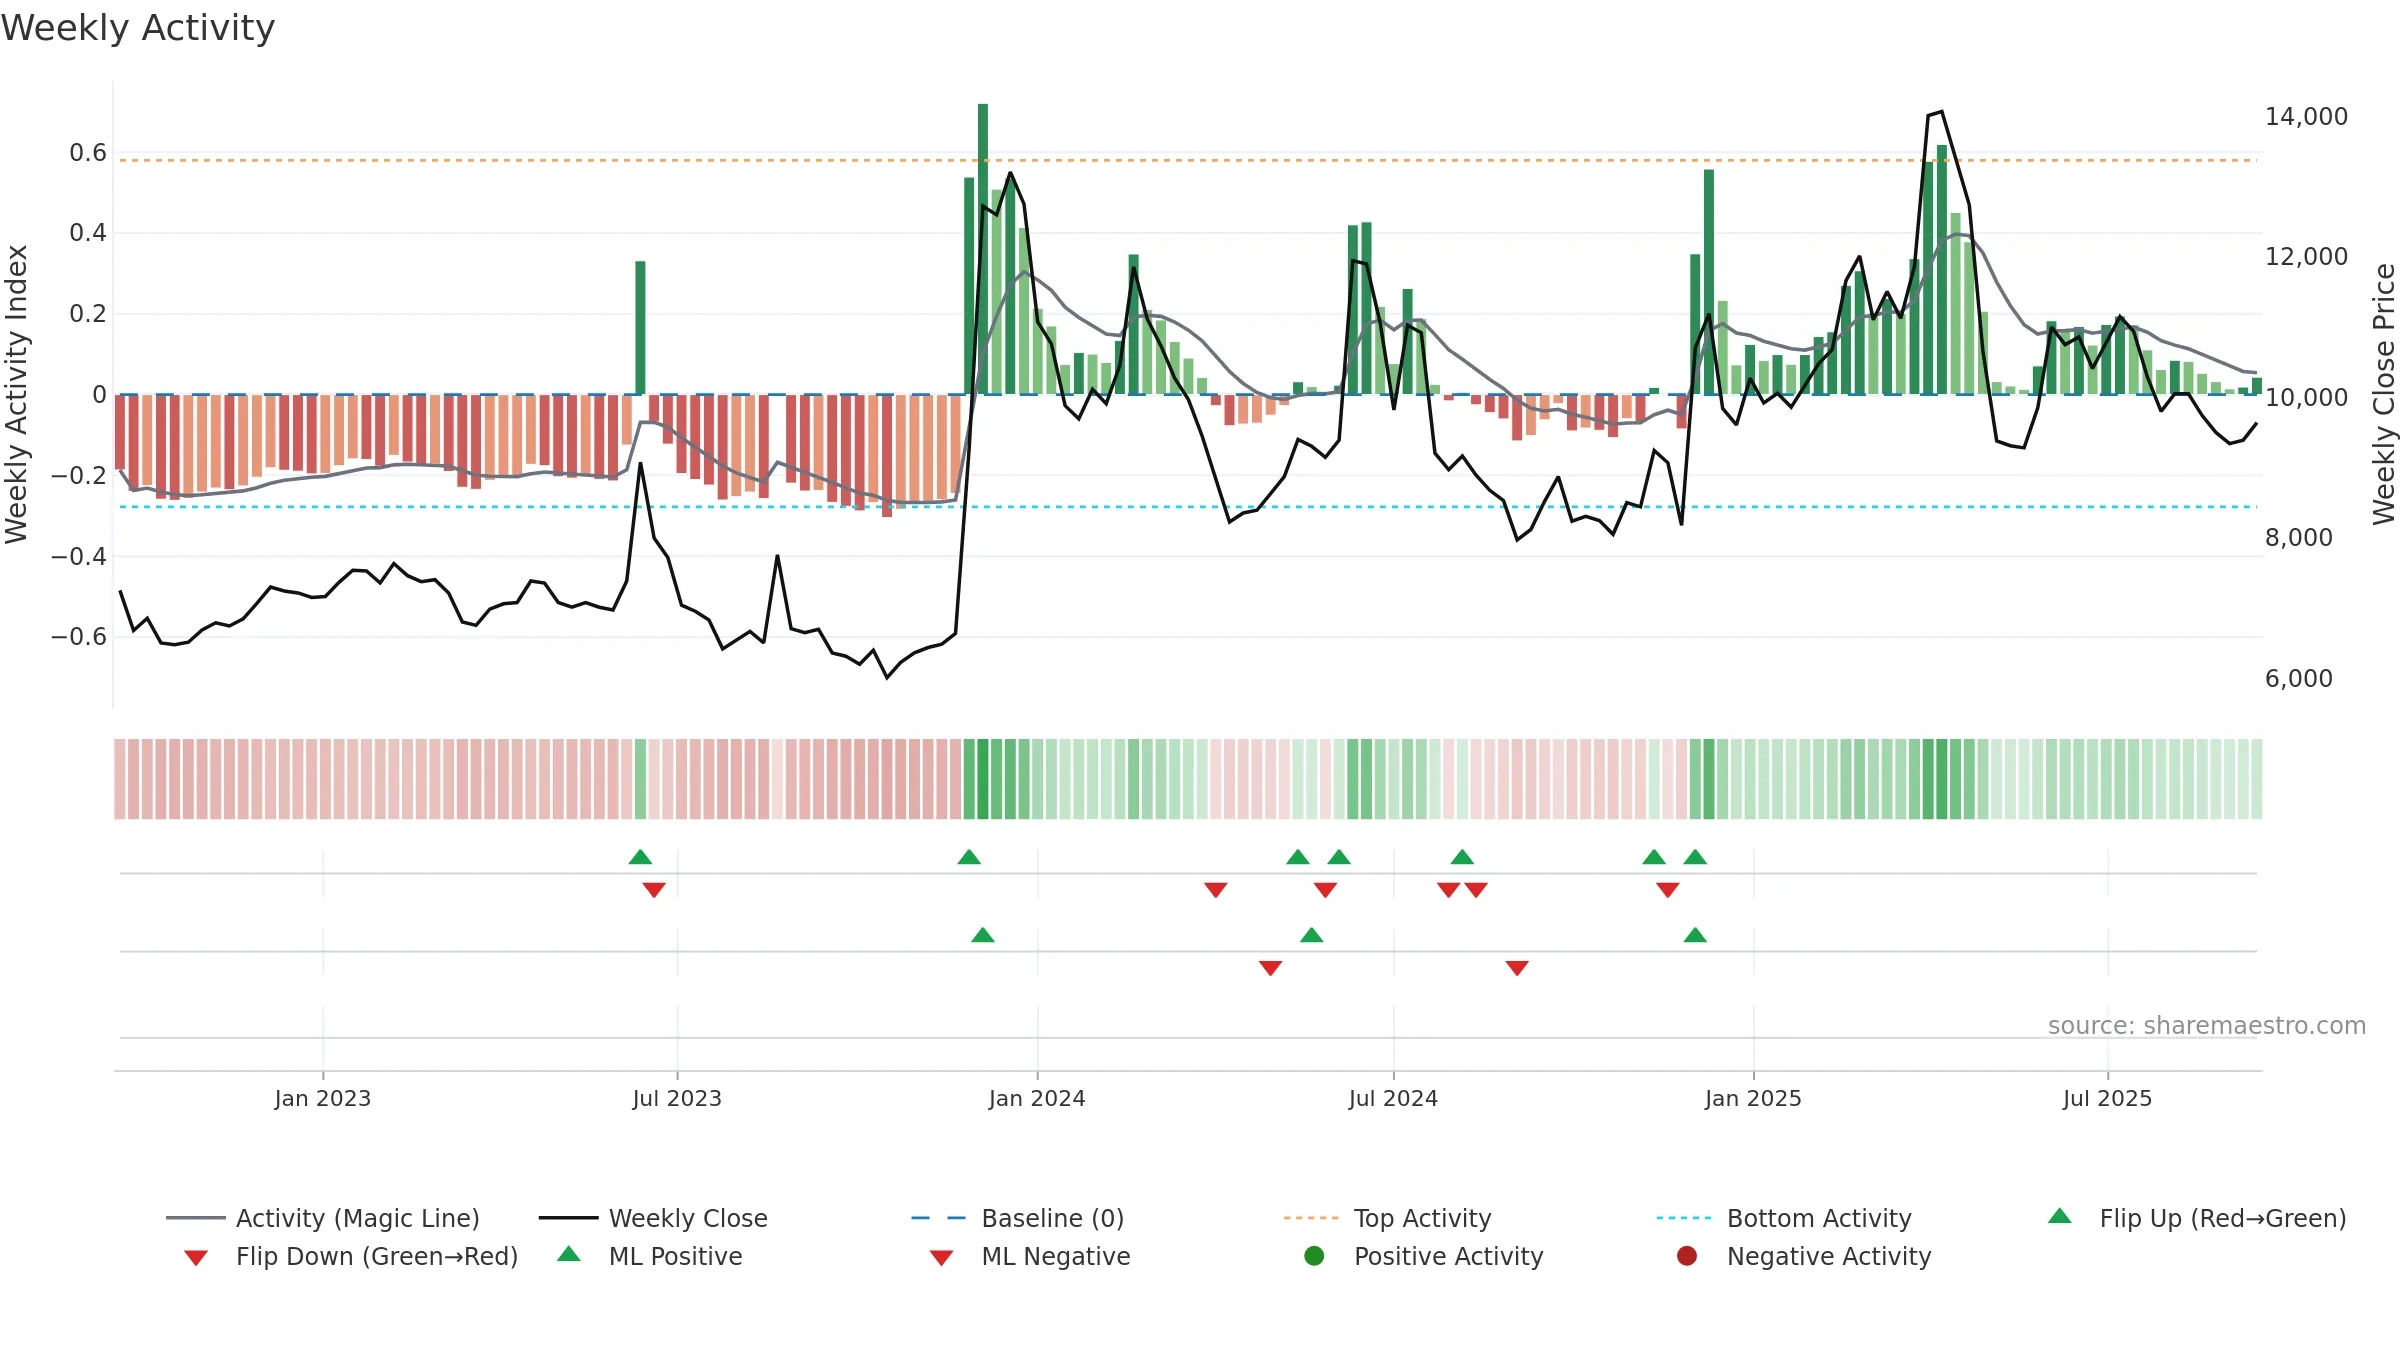Click the flip-down marker just before Jul 2023

click(654, 890)
